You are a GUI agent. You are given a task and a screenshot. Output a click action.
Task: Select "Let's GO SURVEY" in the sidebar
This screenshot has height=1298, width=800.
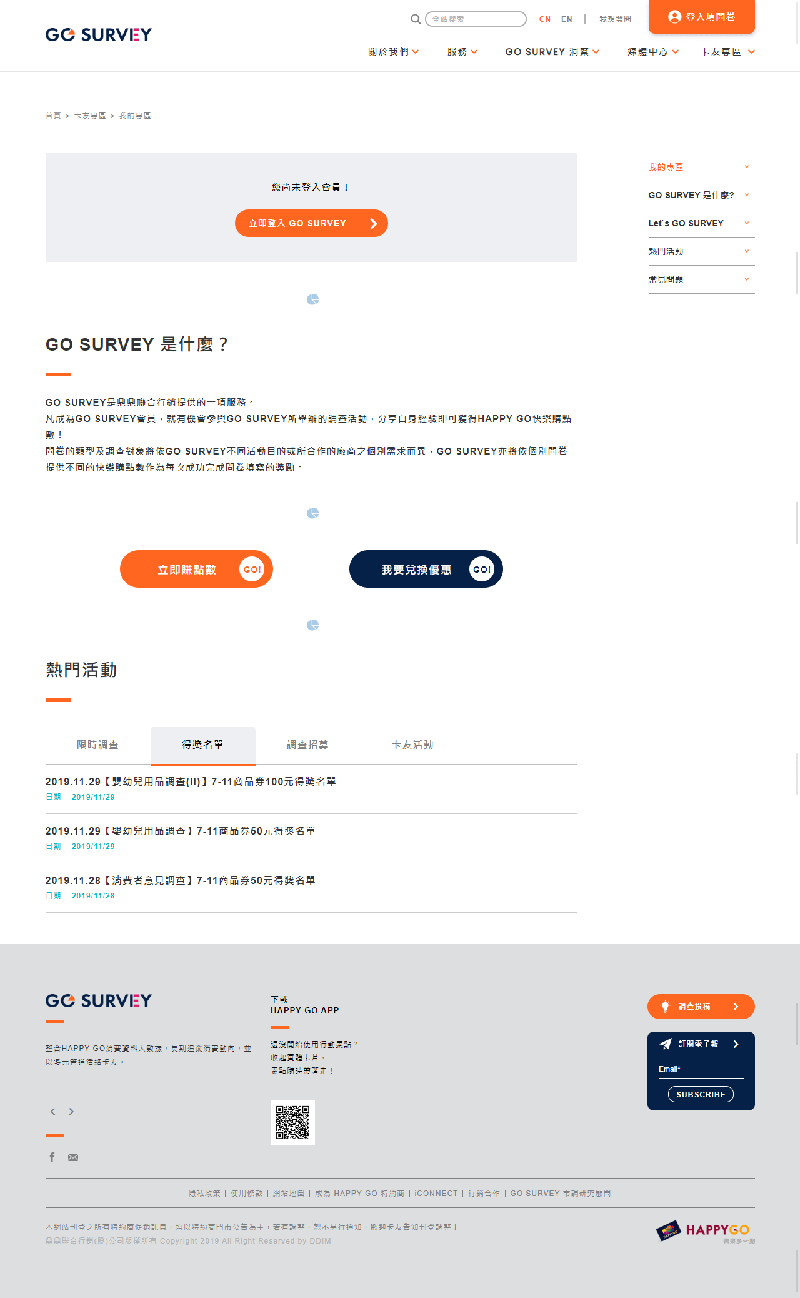pos(686,223)
